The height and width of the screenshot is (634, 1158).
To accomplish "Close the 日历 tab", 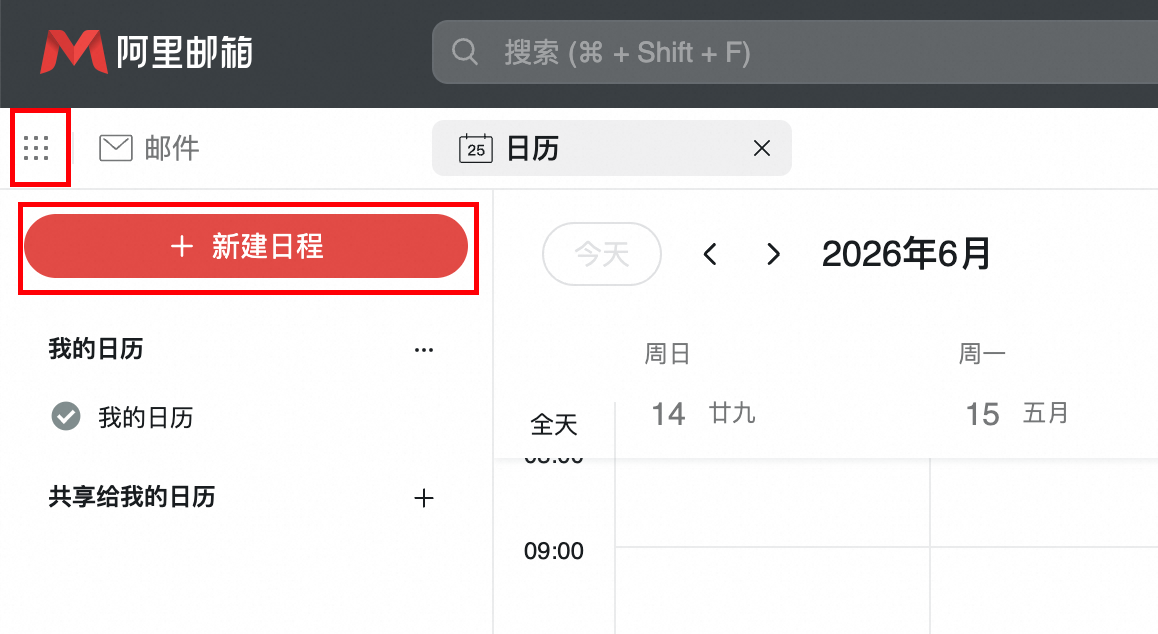I will click(762, 148).
